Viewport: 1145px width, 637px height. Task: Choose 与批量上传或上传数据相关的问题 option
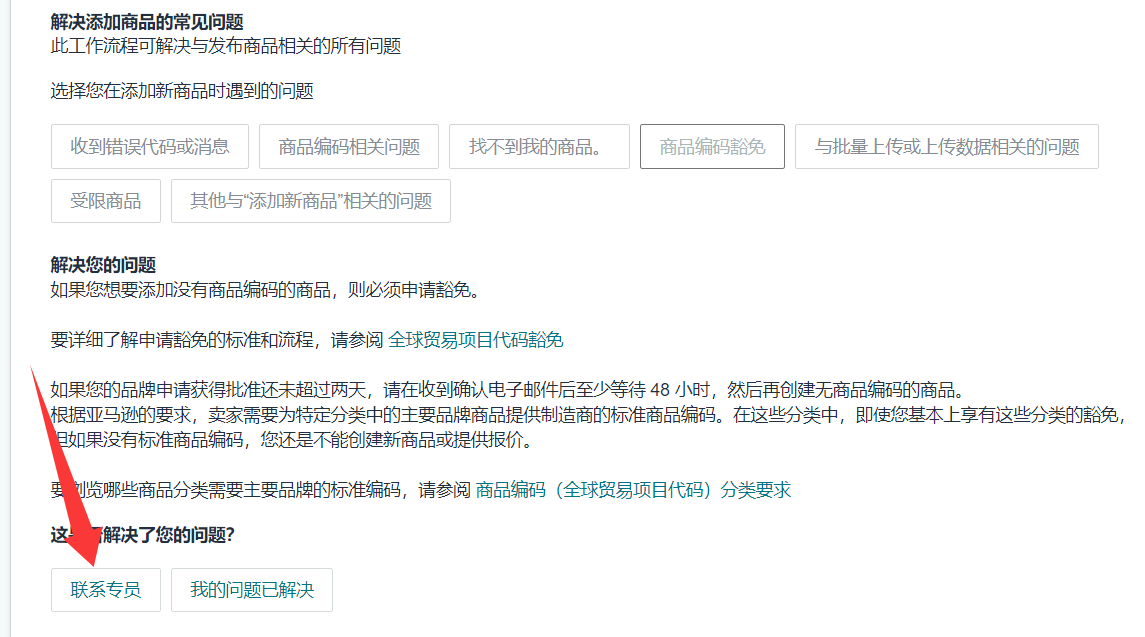[946, 147]
